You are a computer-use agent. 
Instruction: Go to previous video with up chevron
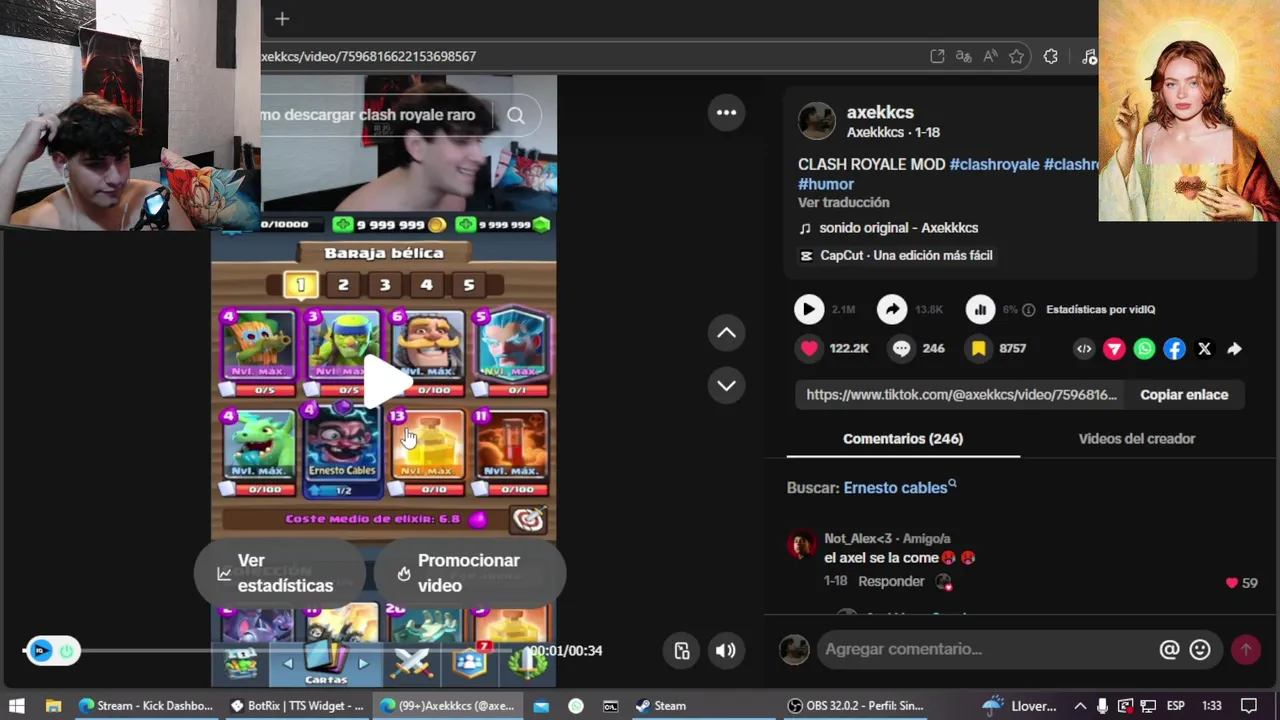727,333
